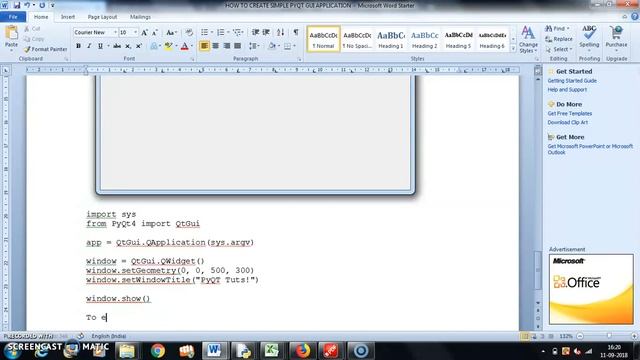Click the Text Effects icon

[x=154, y=46]
